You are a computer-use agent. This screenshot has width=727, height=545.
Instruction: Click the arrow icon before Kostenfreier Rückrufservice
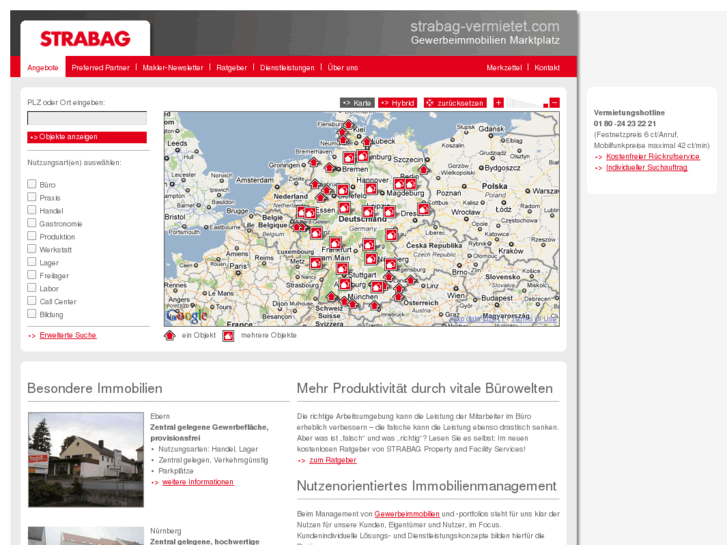[x=599, y=157]
